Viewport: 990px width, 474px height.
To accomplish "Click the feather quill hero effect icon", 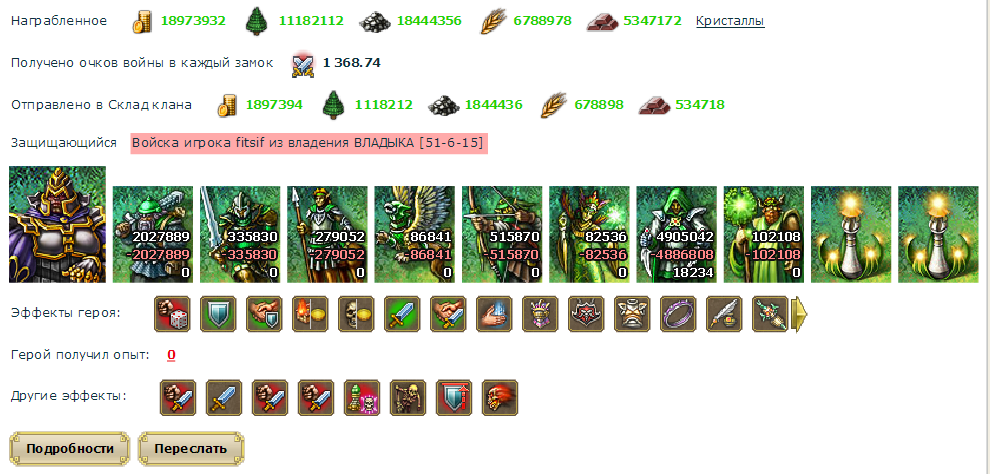I will pos(724,314).
